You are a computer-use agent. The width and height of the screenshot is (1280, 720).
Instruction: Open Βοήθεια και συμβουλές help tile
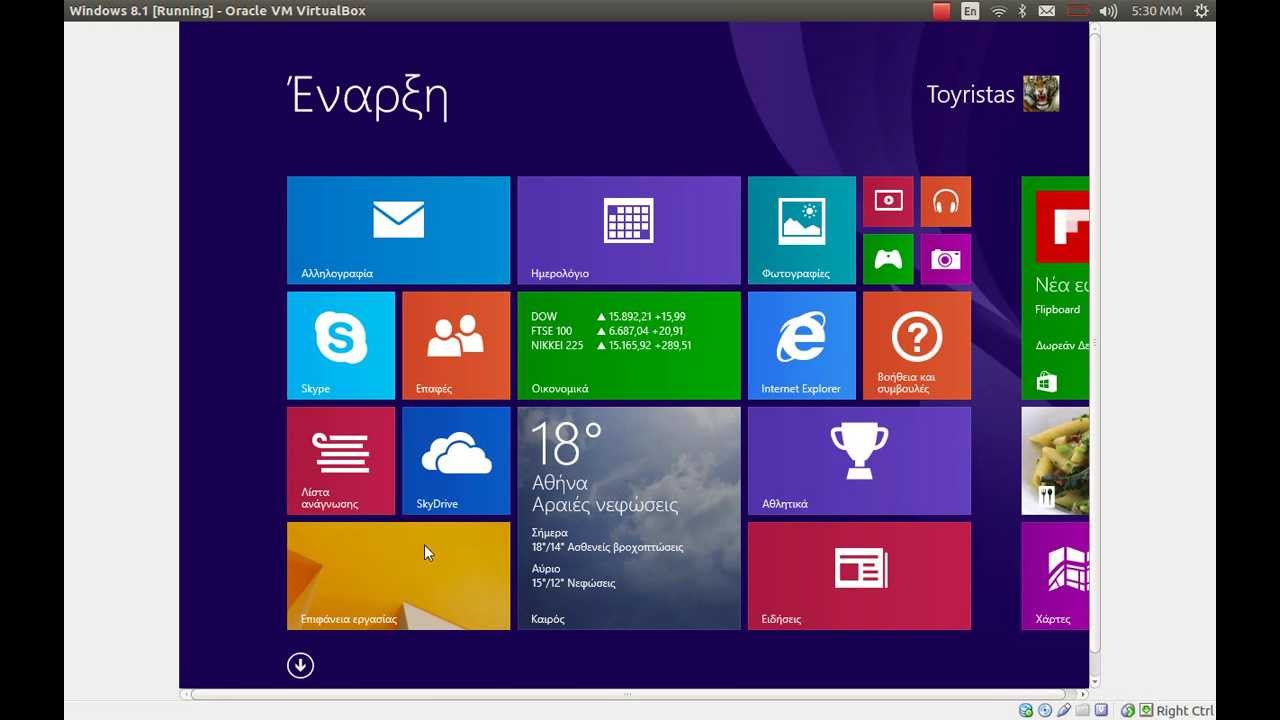[917, 345]
